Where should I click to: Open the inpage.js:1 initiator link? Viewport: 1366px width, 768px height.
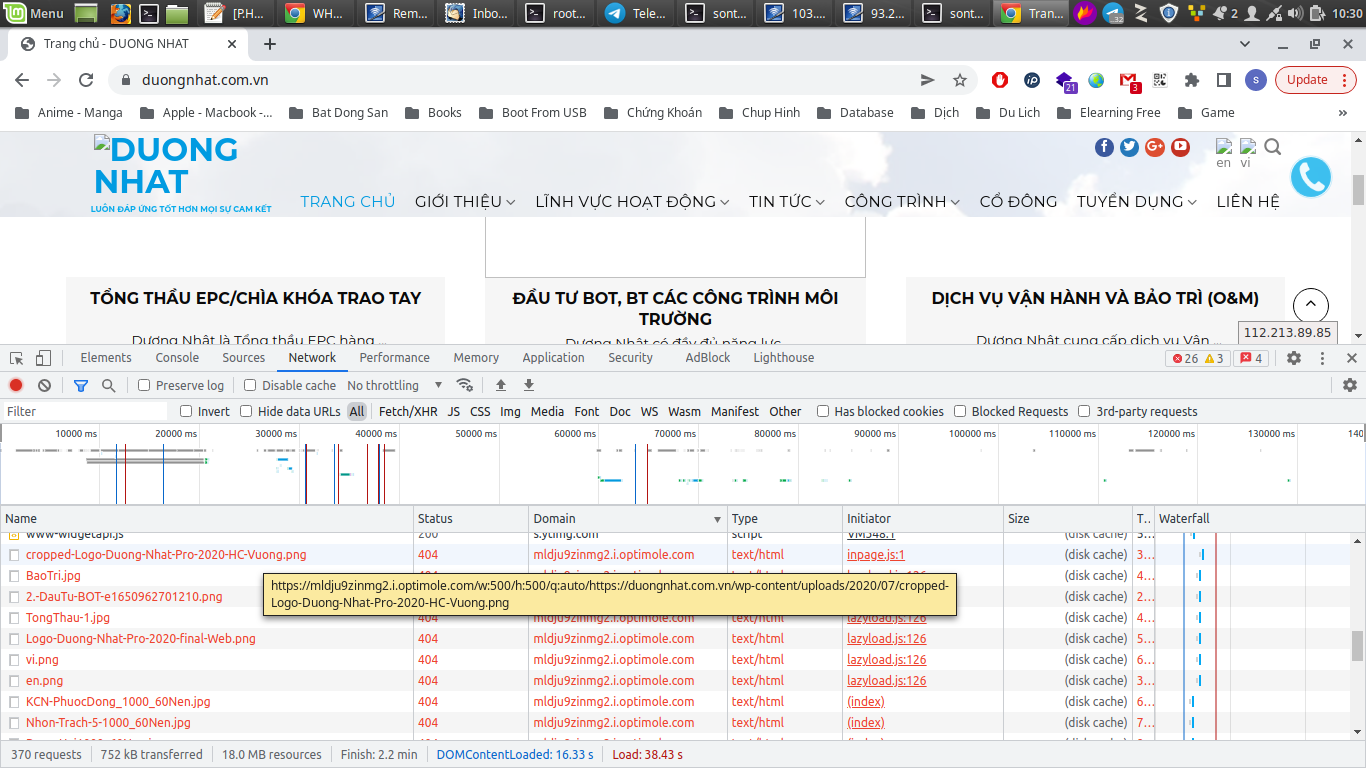pyautogui.click(x=876, y=555)
